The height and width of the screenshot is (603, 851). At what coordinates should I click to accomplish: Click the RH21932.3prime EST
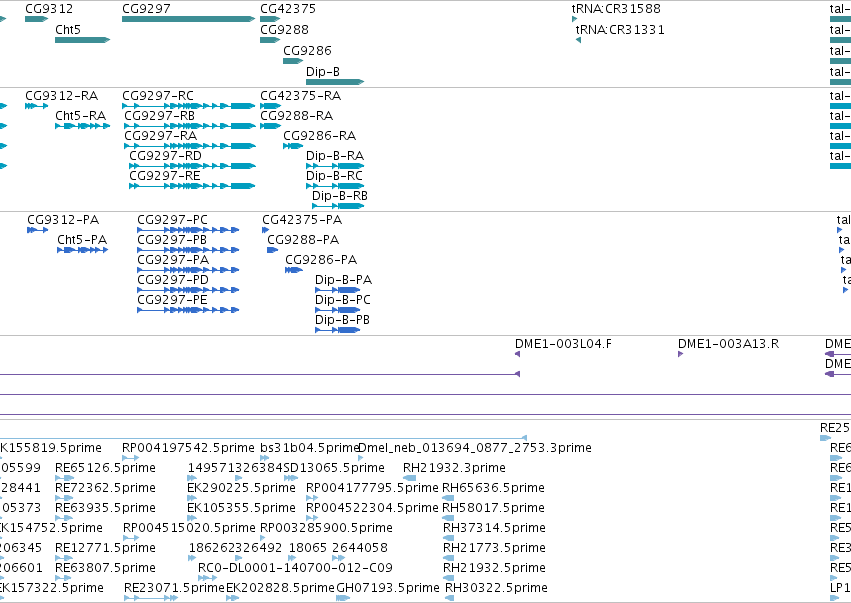(410, 478)
